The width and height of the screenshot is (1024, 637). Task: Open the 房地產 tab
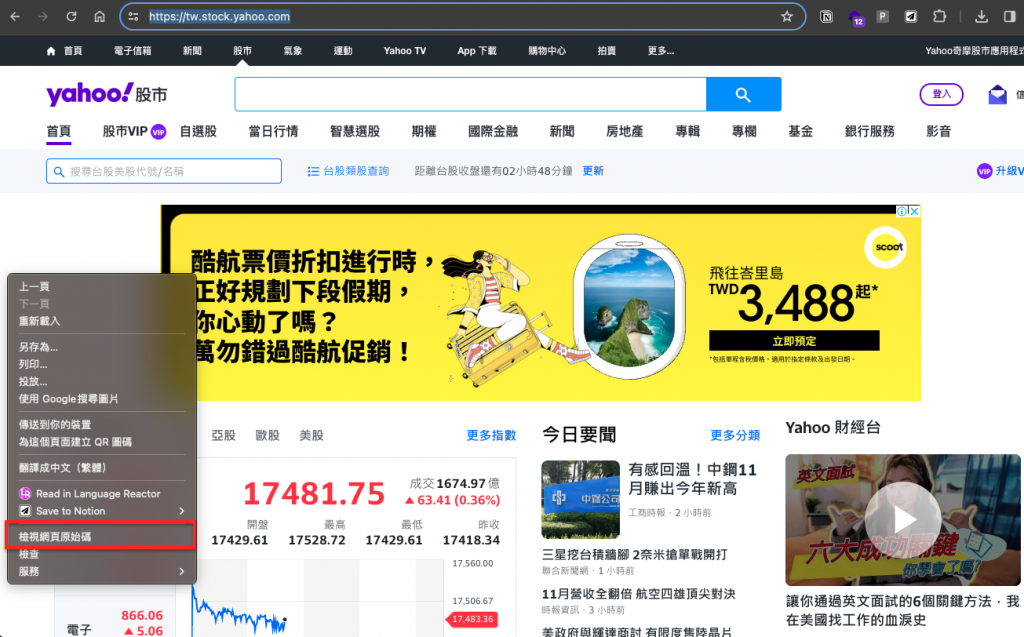click(624, 131)
